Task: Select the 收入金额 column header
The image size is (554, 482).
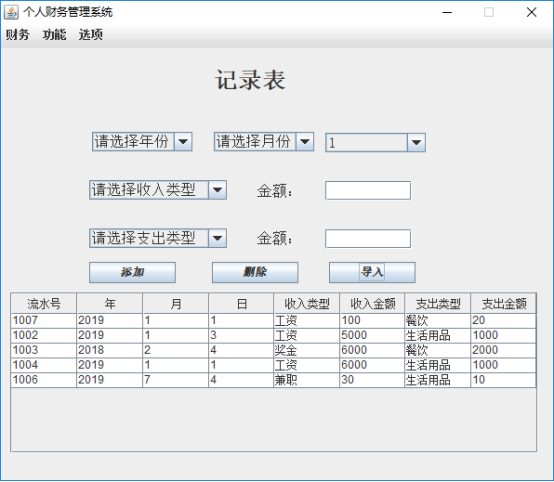Action: pos(372,304)
